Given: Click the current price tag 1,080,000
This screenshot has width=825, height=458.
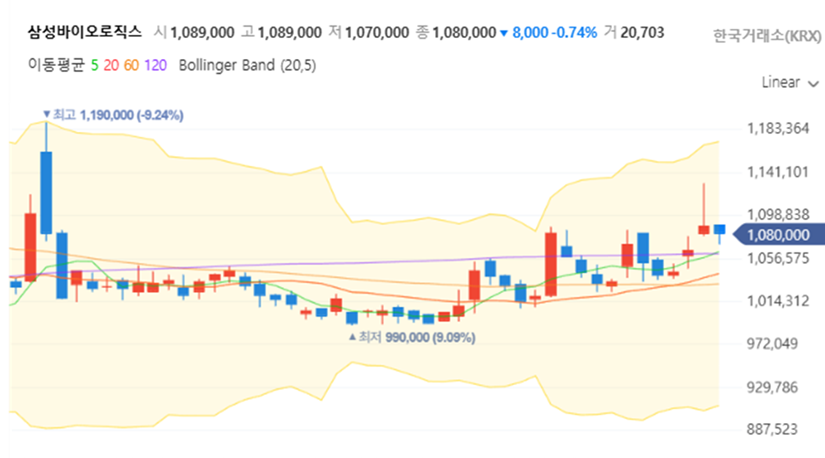Looking at the screenshot, I should [x=779, y=234].
